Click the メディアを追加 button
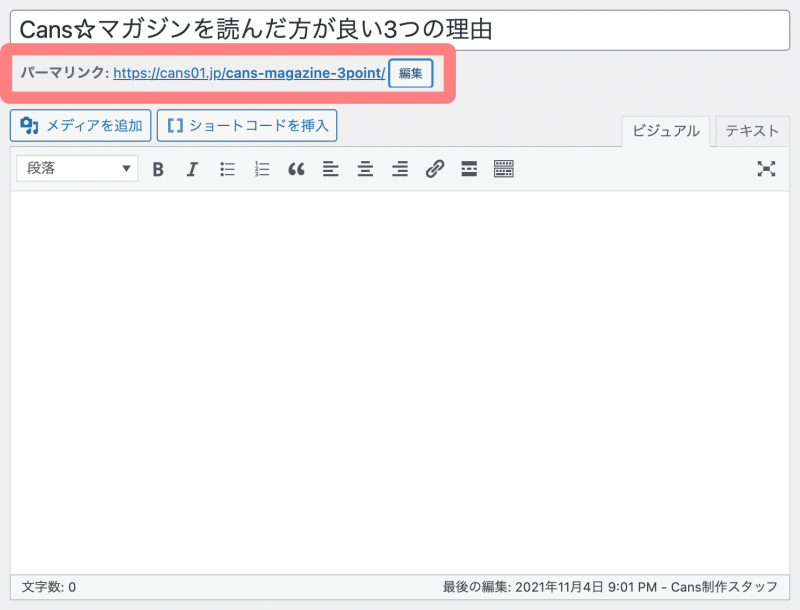The image size is (800, 610). (x=81, y=126)
